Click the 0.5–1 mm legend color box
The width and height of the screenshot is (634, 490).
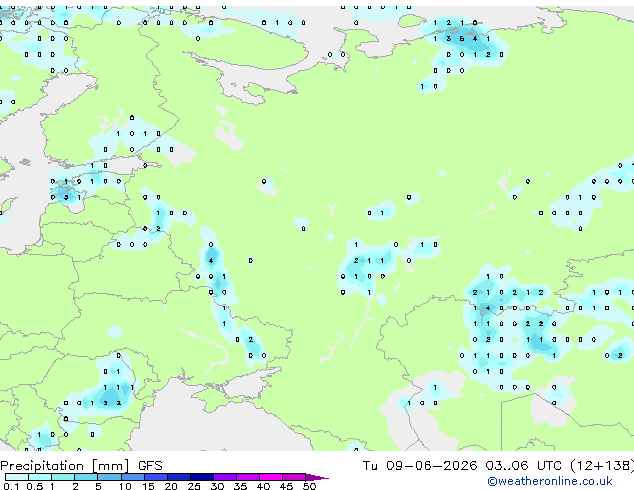pos(40,477)
